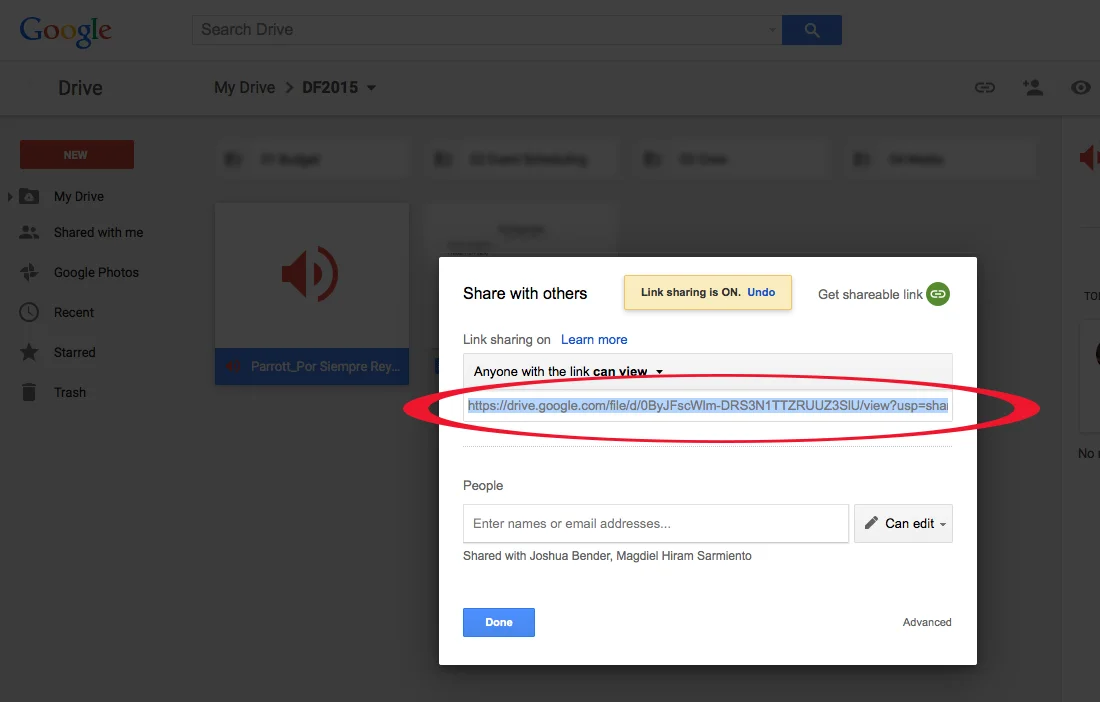Click the add person share icon in toolbar

click(1033, 88)
